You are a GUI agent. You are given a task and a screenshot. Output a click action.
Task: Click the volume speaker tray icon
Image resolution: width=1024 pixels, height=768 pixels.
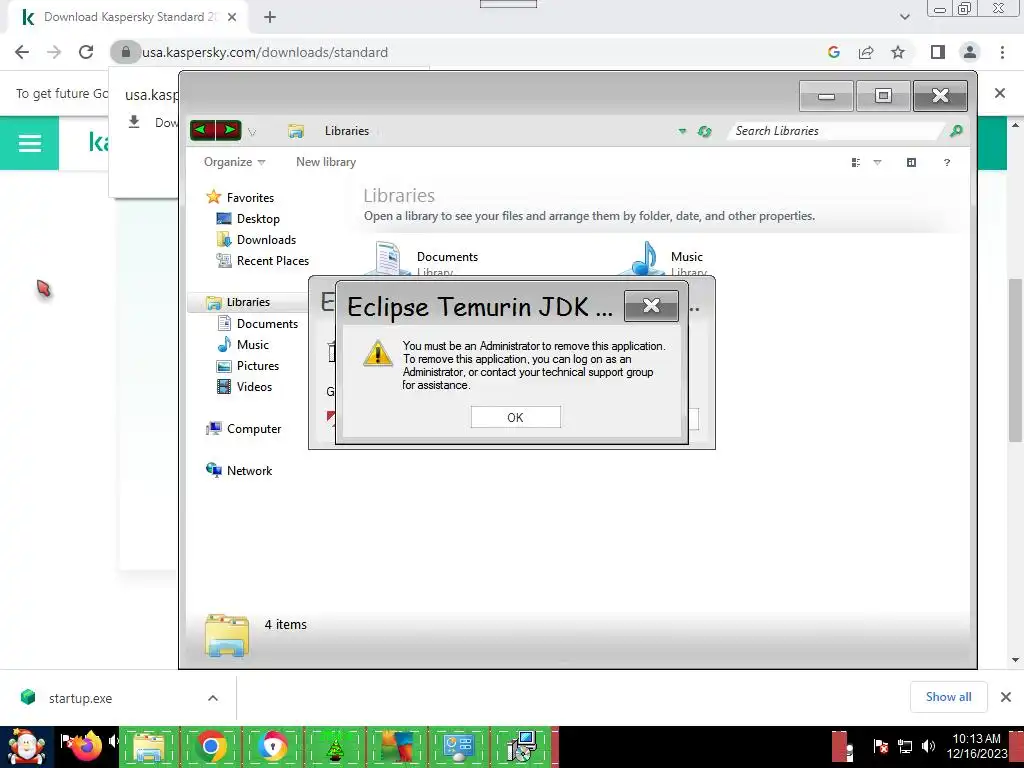point(928,746)
